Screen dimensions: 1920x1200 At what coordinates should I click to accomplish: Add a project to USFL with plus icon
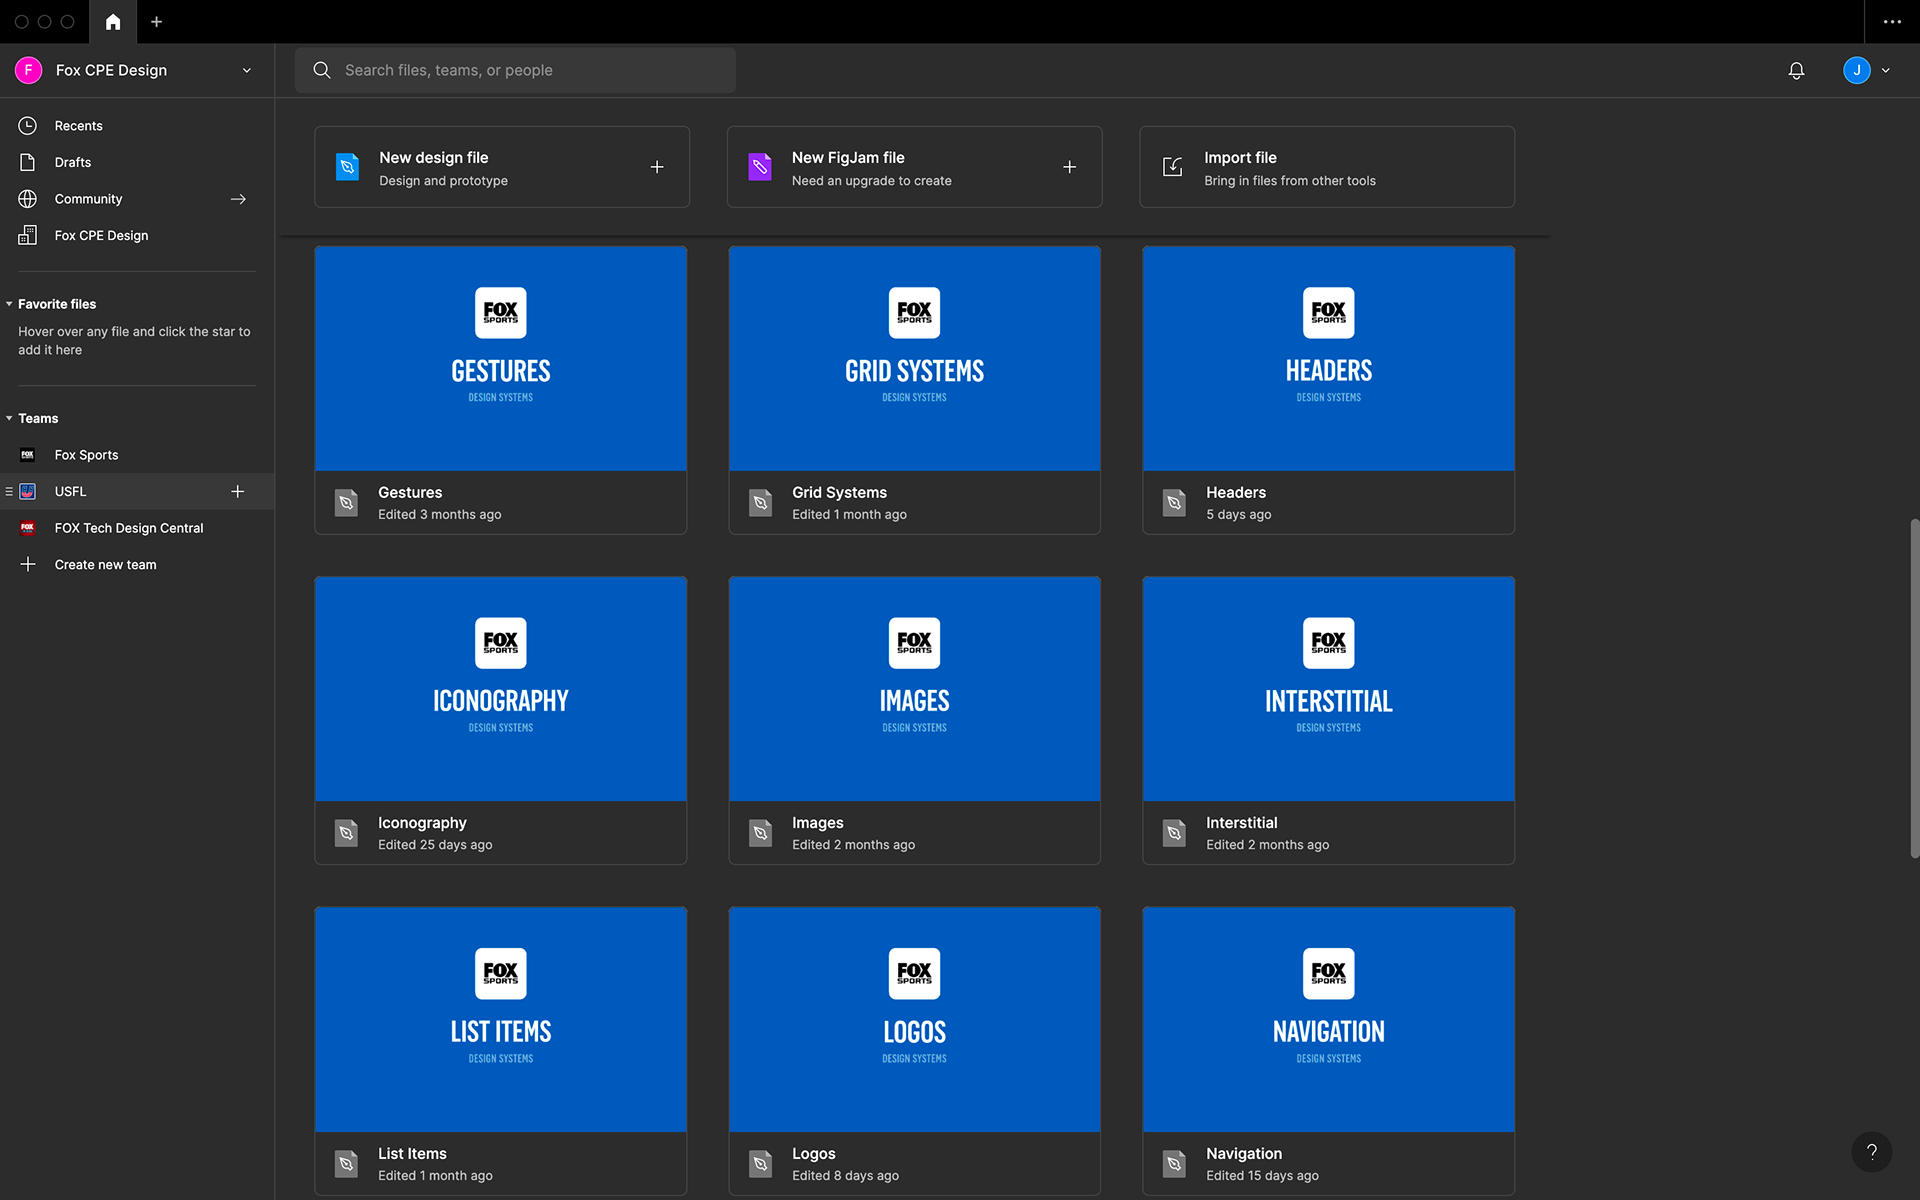tap(238, 491)
